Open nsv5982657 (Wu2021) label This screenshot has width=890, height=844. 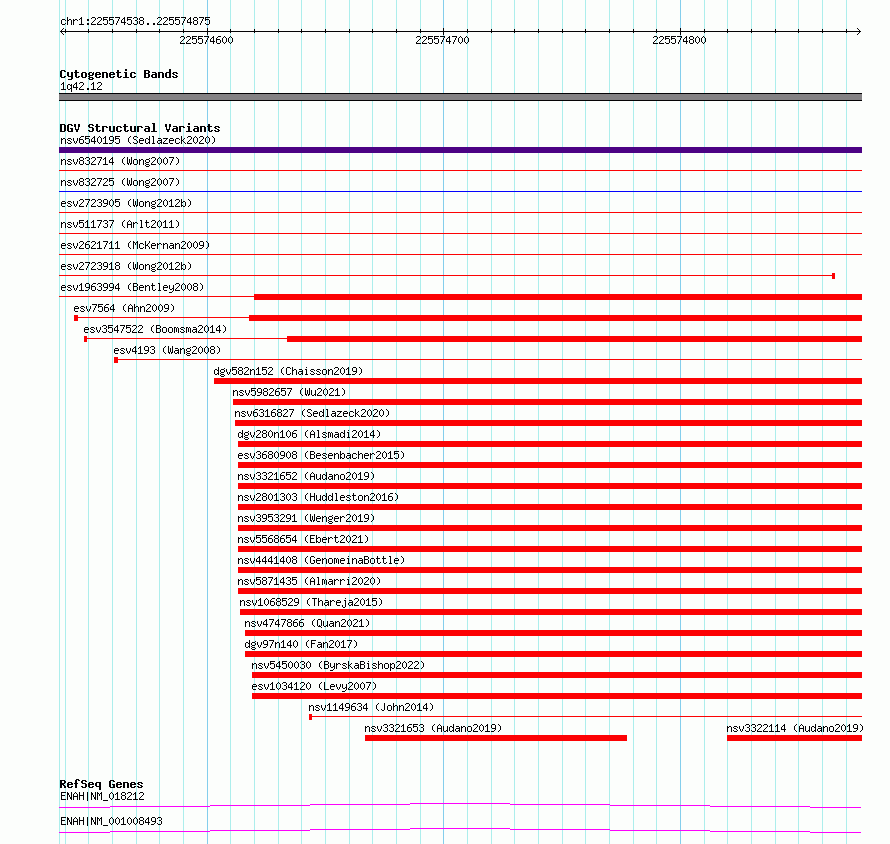pos(289,392)
